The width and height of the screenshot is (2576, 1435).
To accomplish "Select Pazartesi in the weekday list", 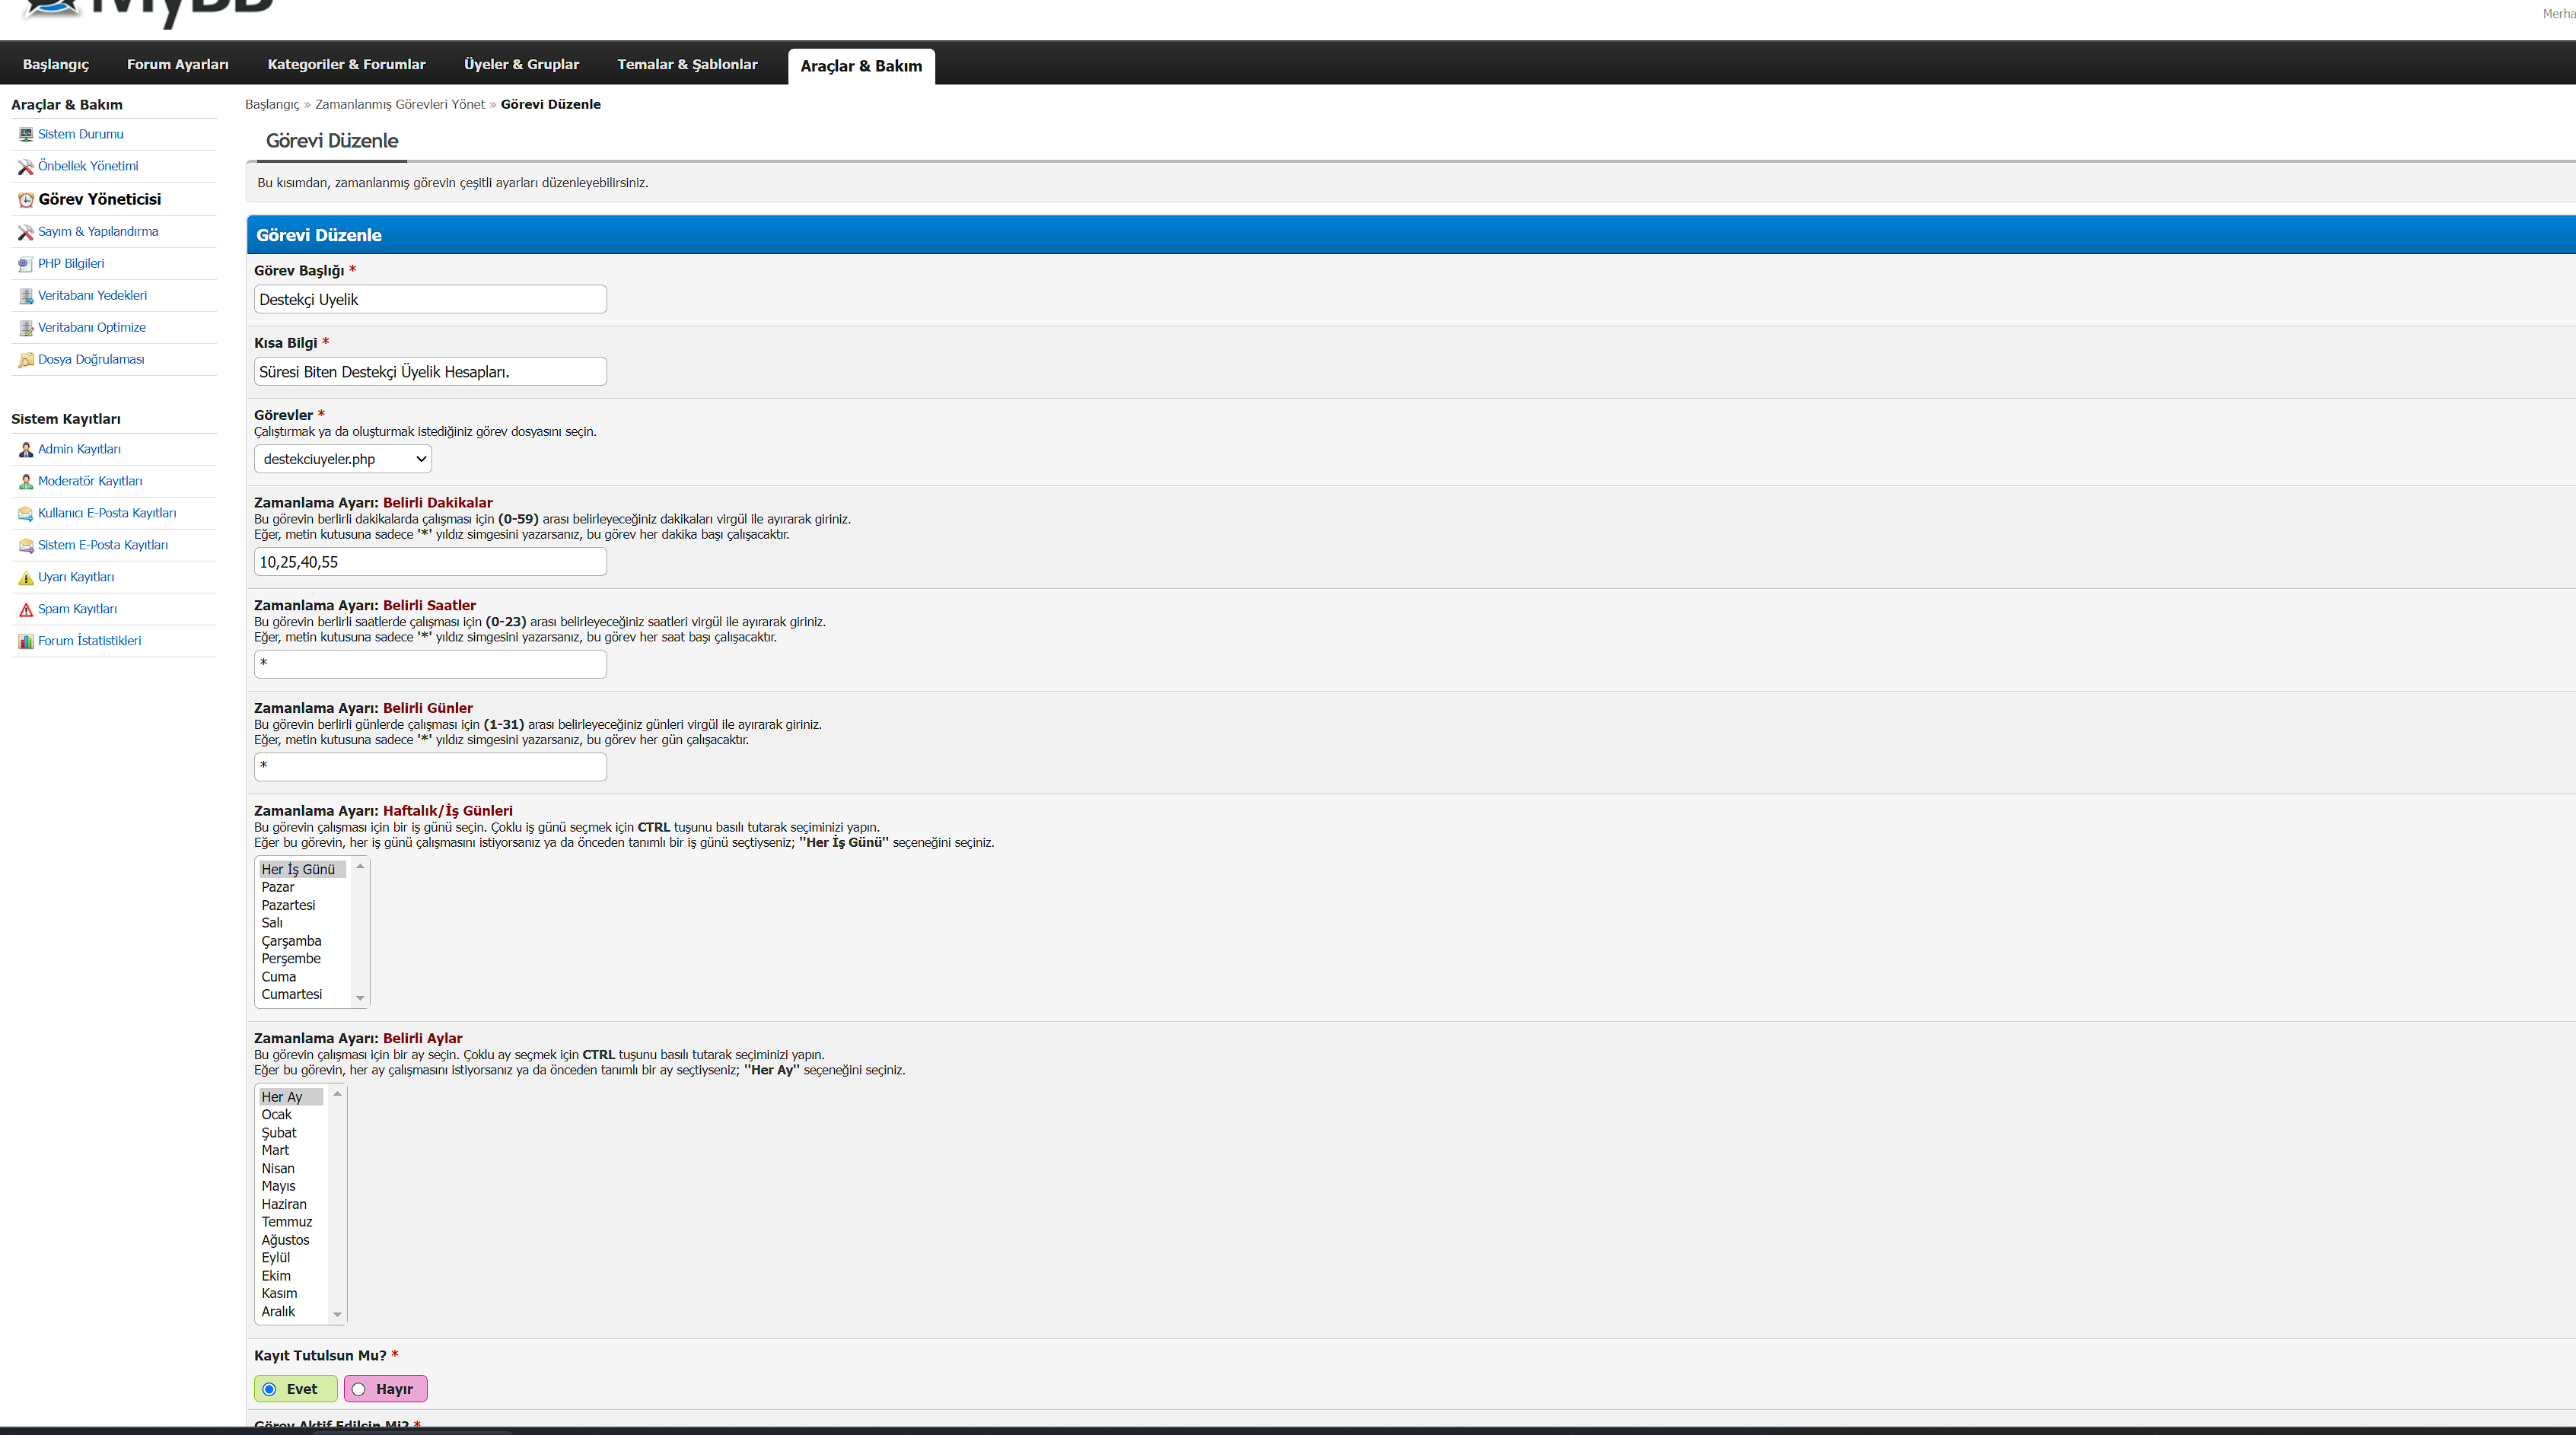I will (302, 905).
